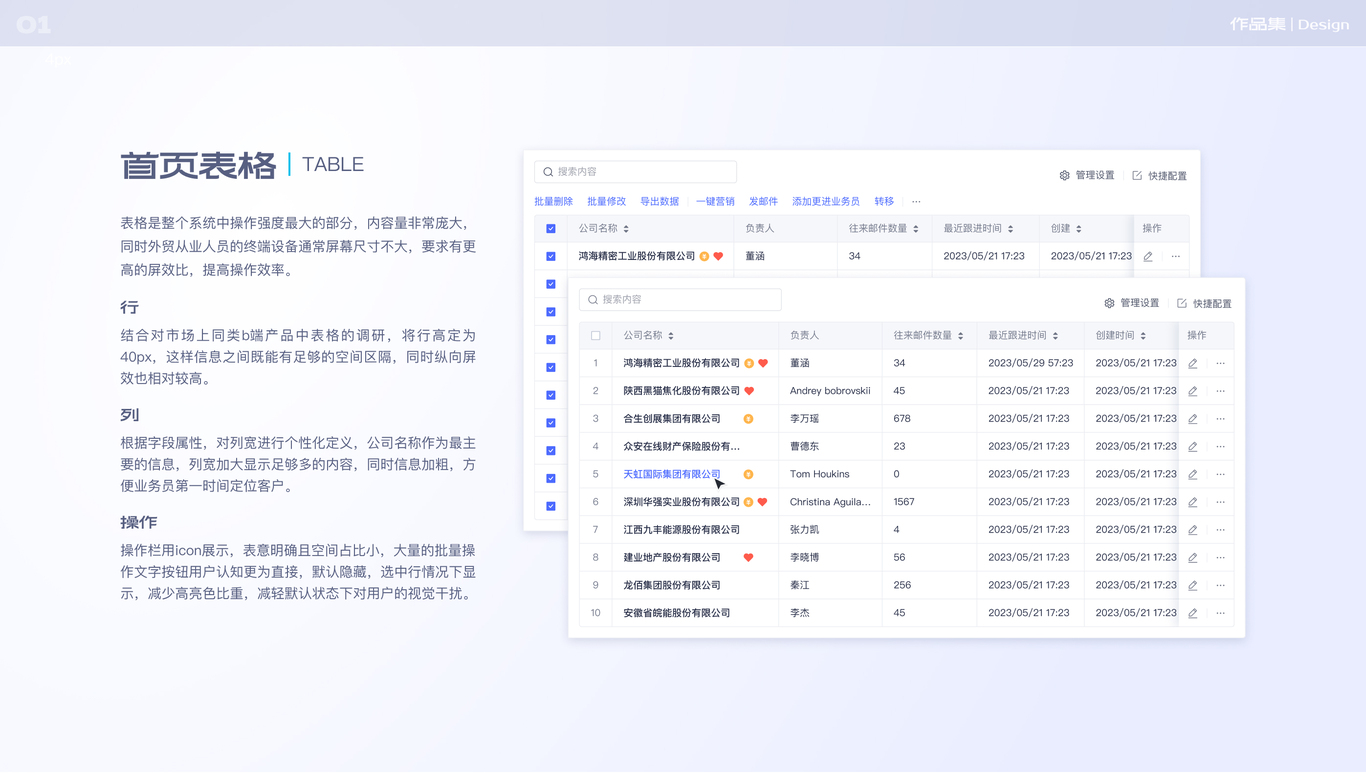Open 快捷配置 in the back table
This screenshot has height=773, width=1366.
pyautogui.click(x=1159, y=176)
